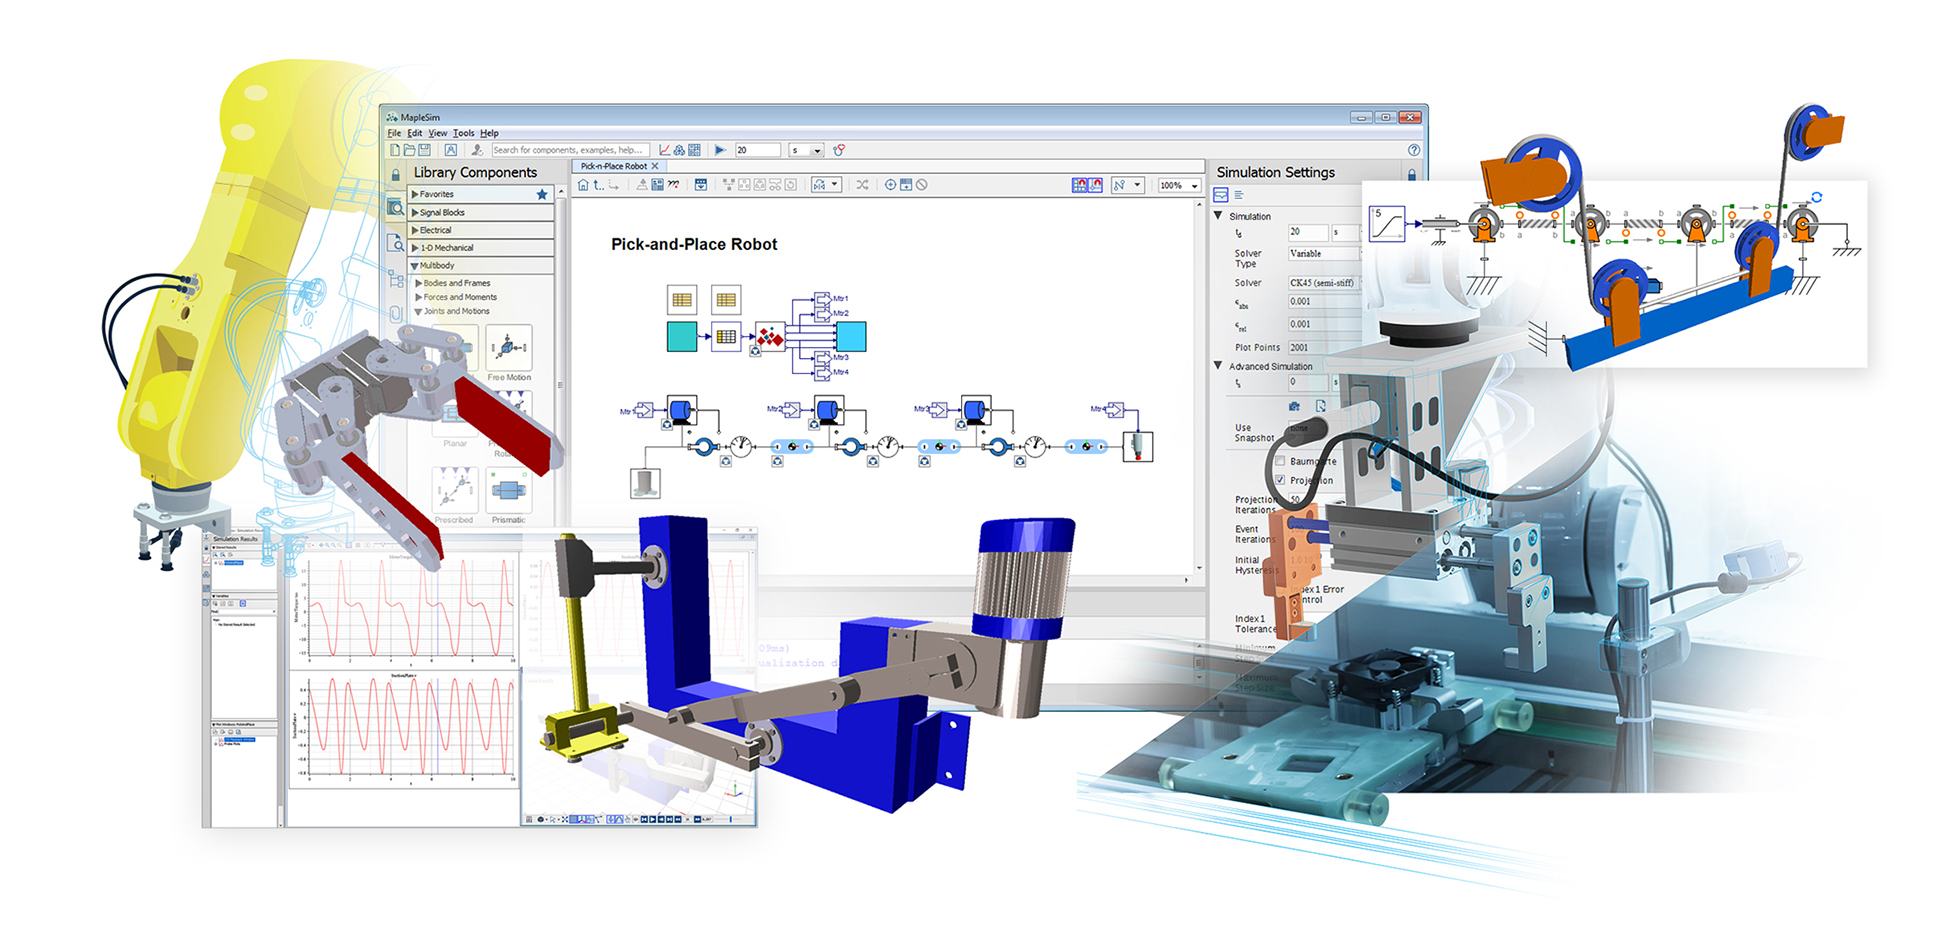Enable the Baumgarte checkbox
1950x930 pixels.
pos(1280,461)
